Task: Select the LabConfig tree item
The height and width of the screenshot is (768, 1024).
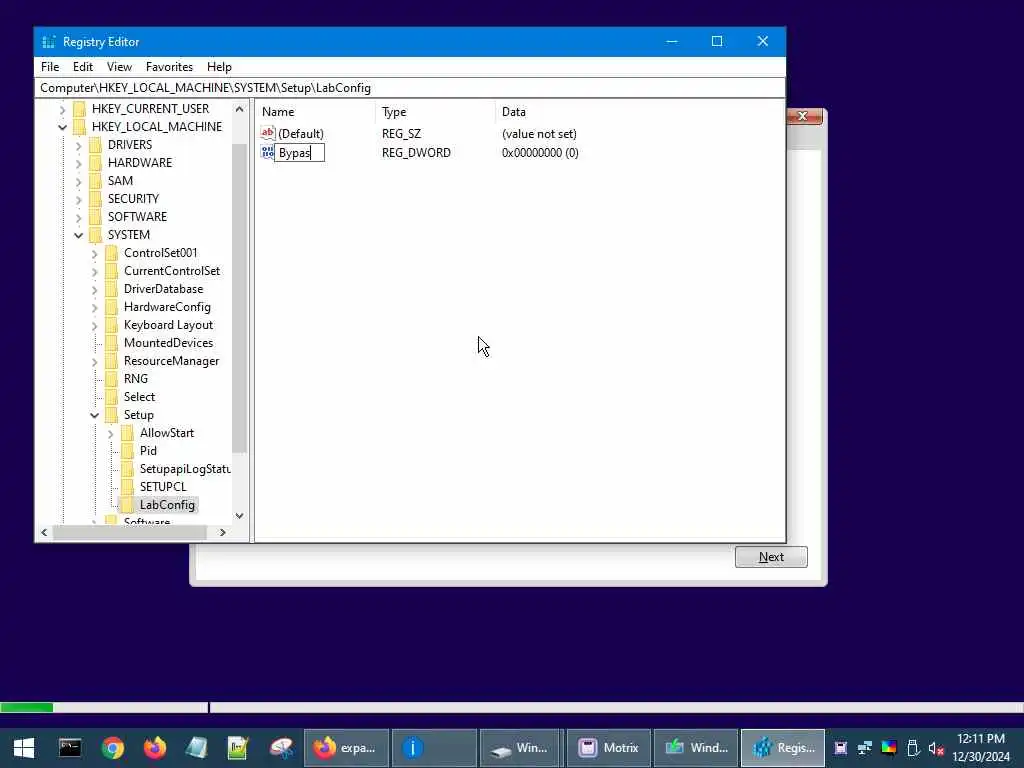Action: (x=167, y=505)
